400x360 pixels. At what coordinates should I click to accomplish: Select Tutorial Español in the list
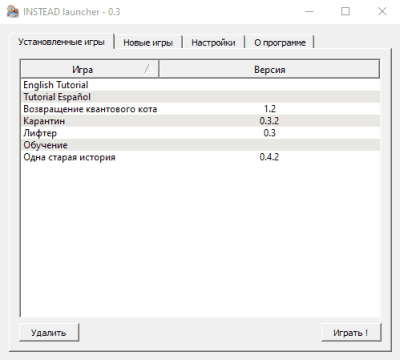[x=200, y=97]
